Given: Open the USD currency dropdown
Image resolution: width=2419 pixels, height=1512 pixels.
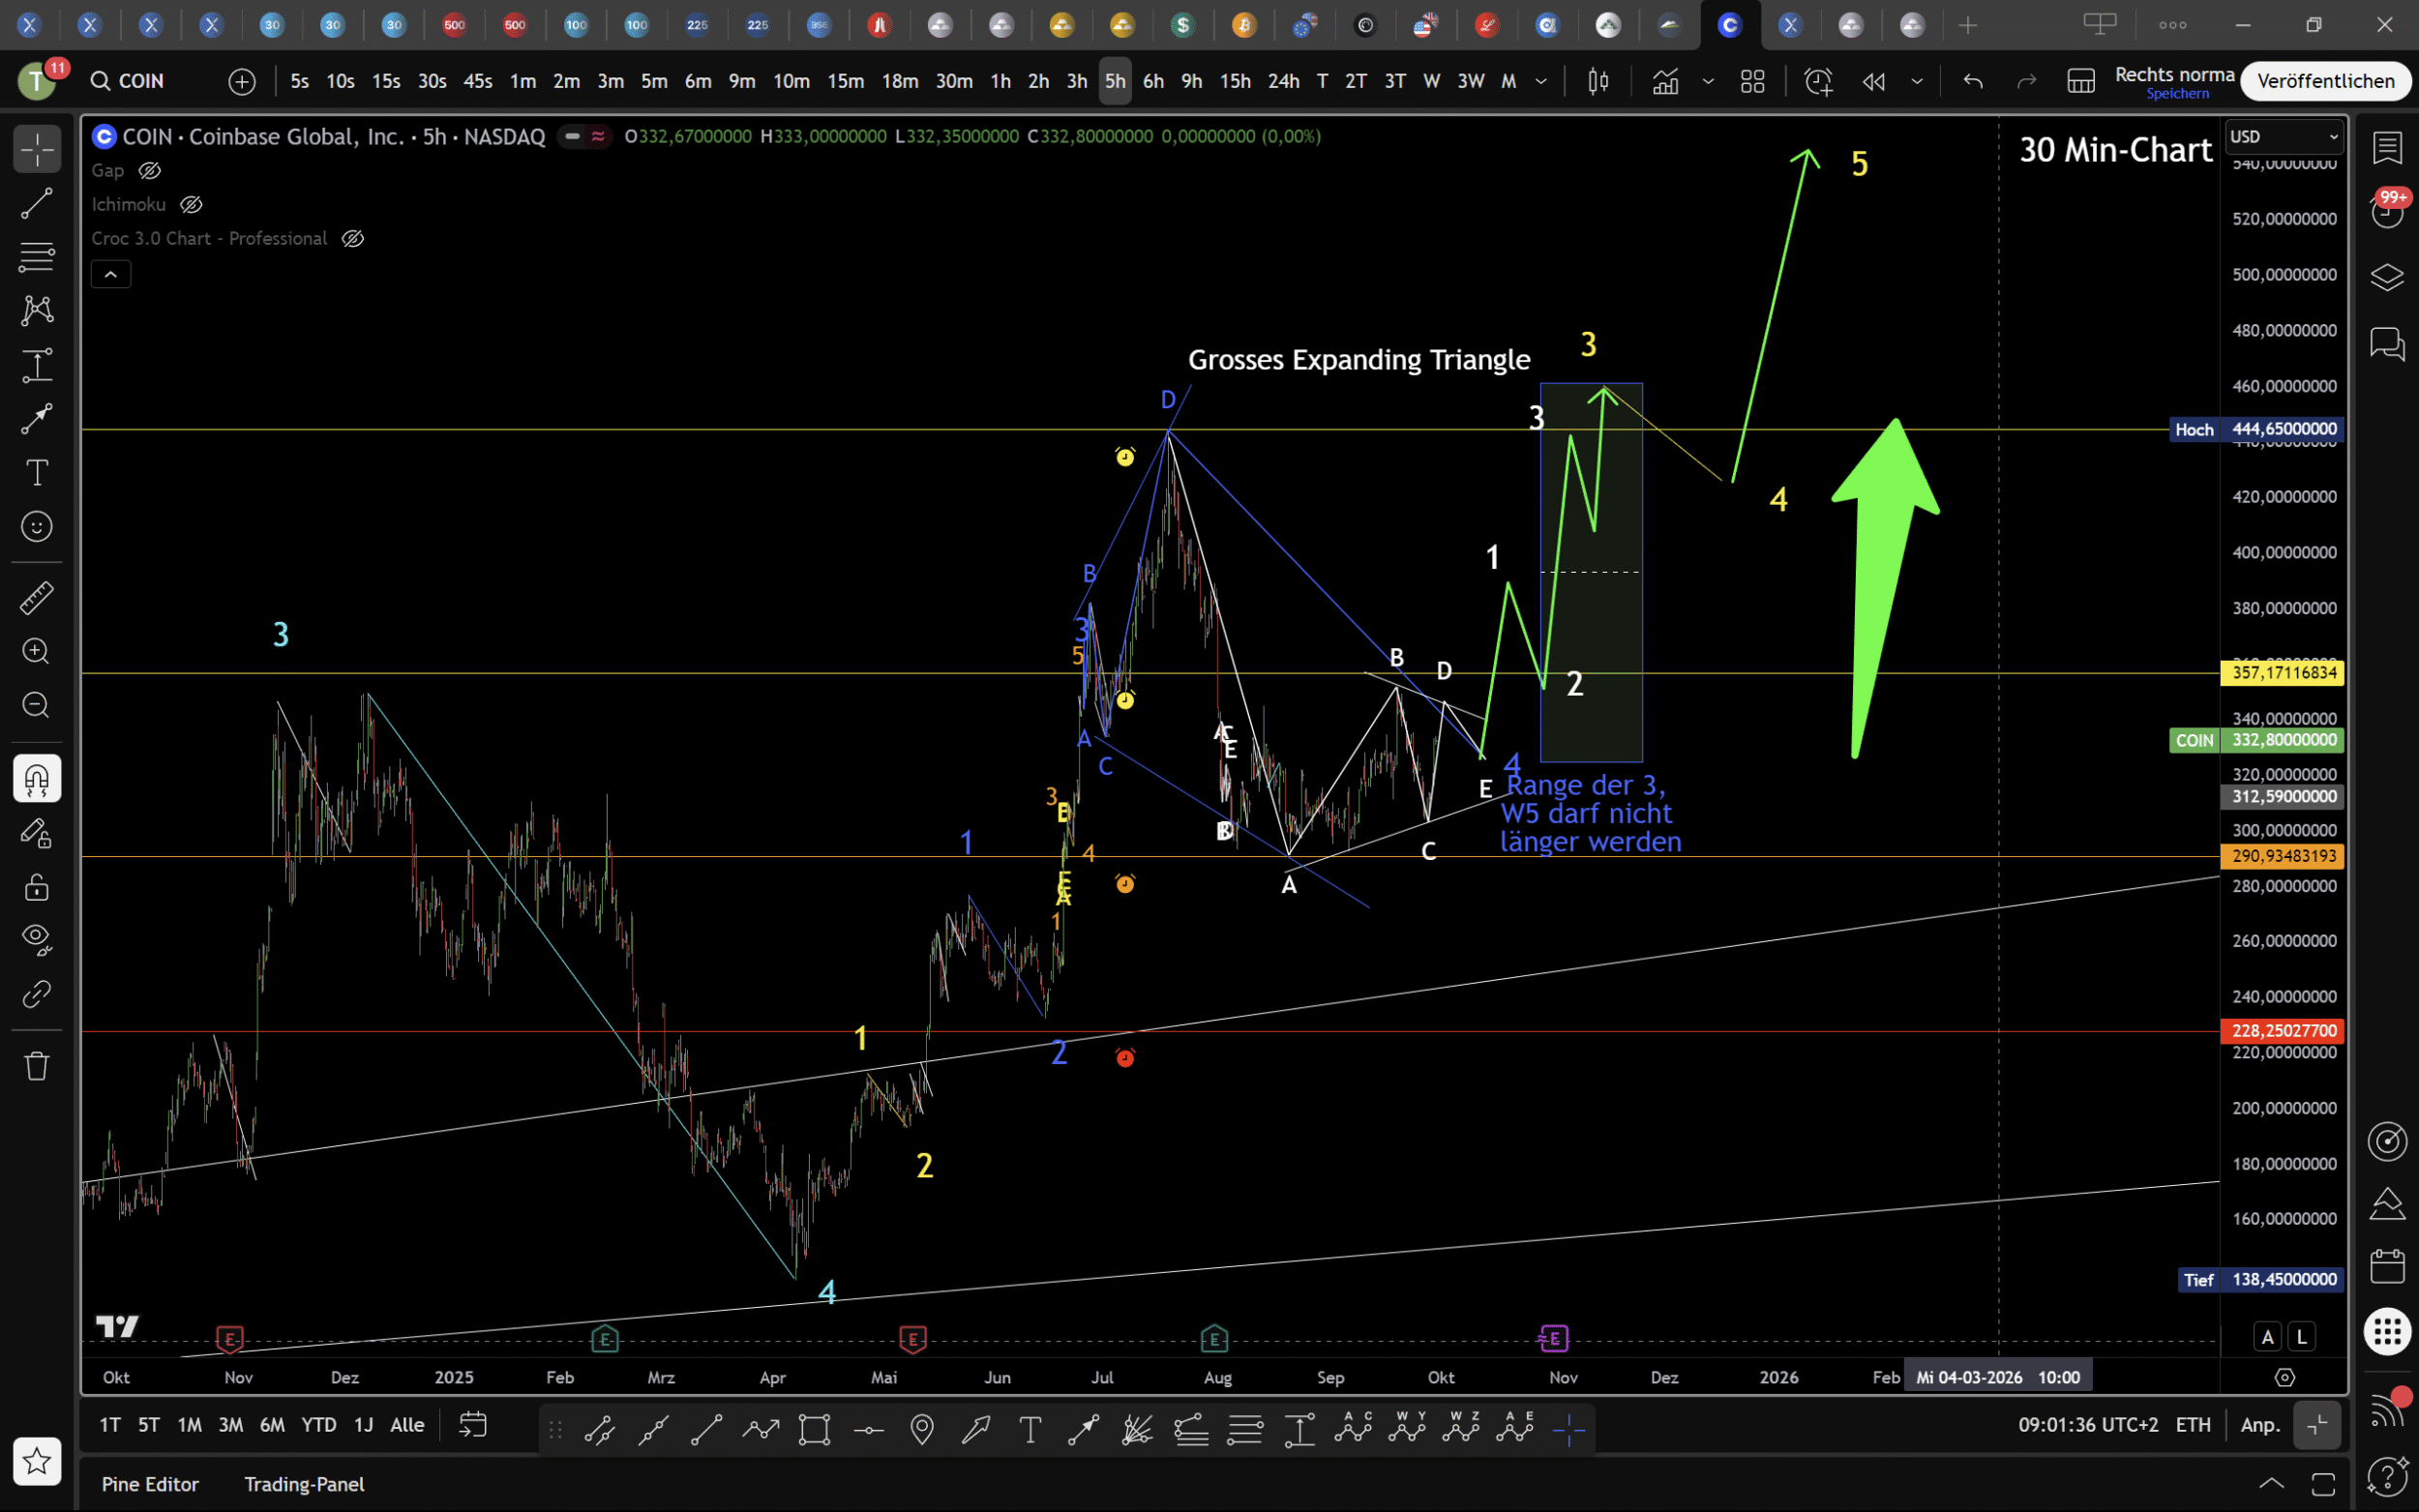Looking at the screenshot, I should pos(2283,137).
